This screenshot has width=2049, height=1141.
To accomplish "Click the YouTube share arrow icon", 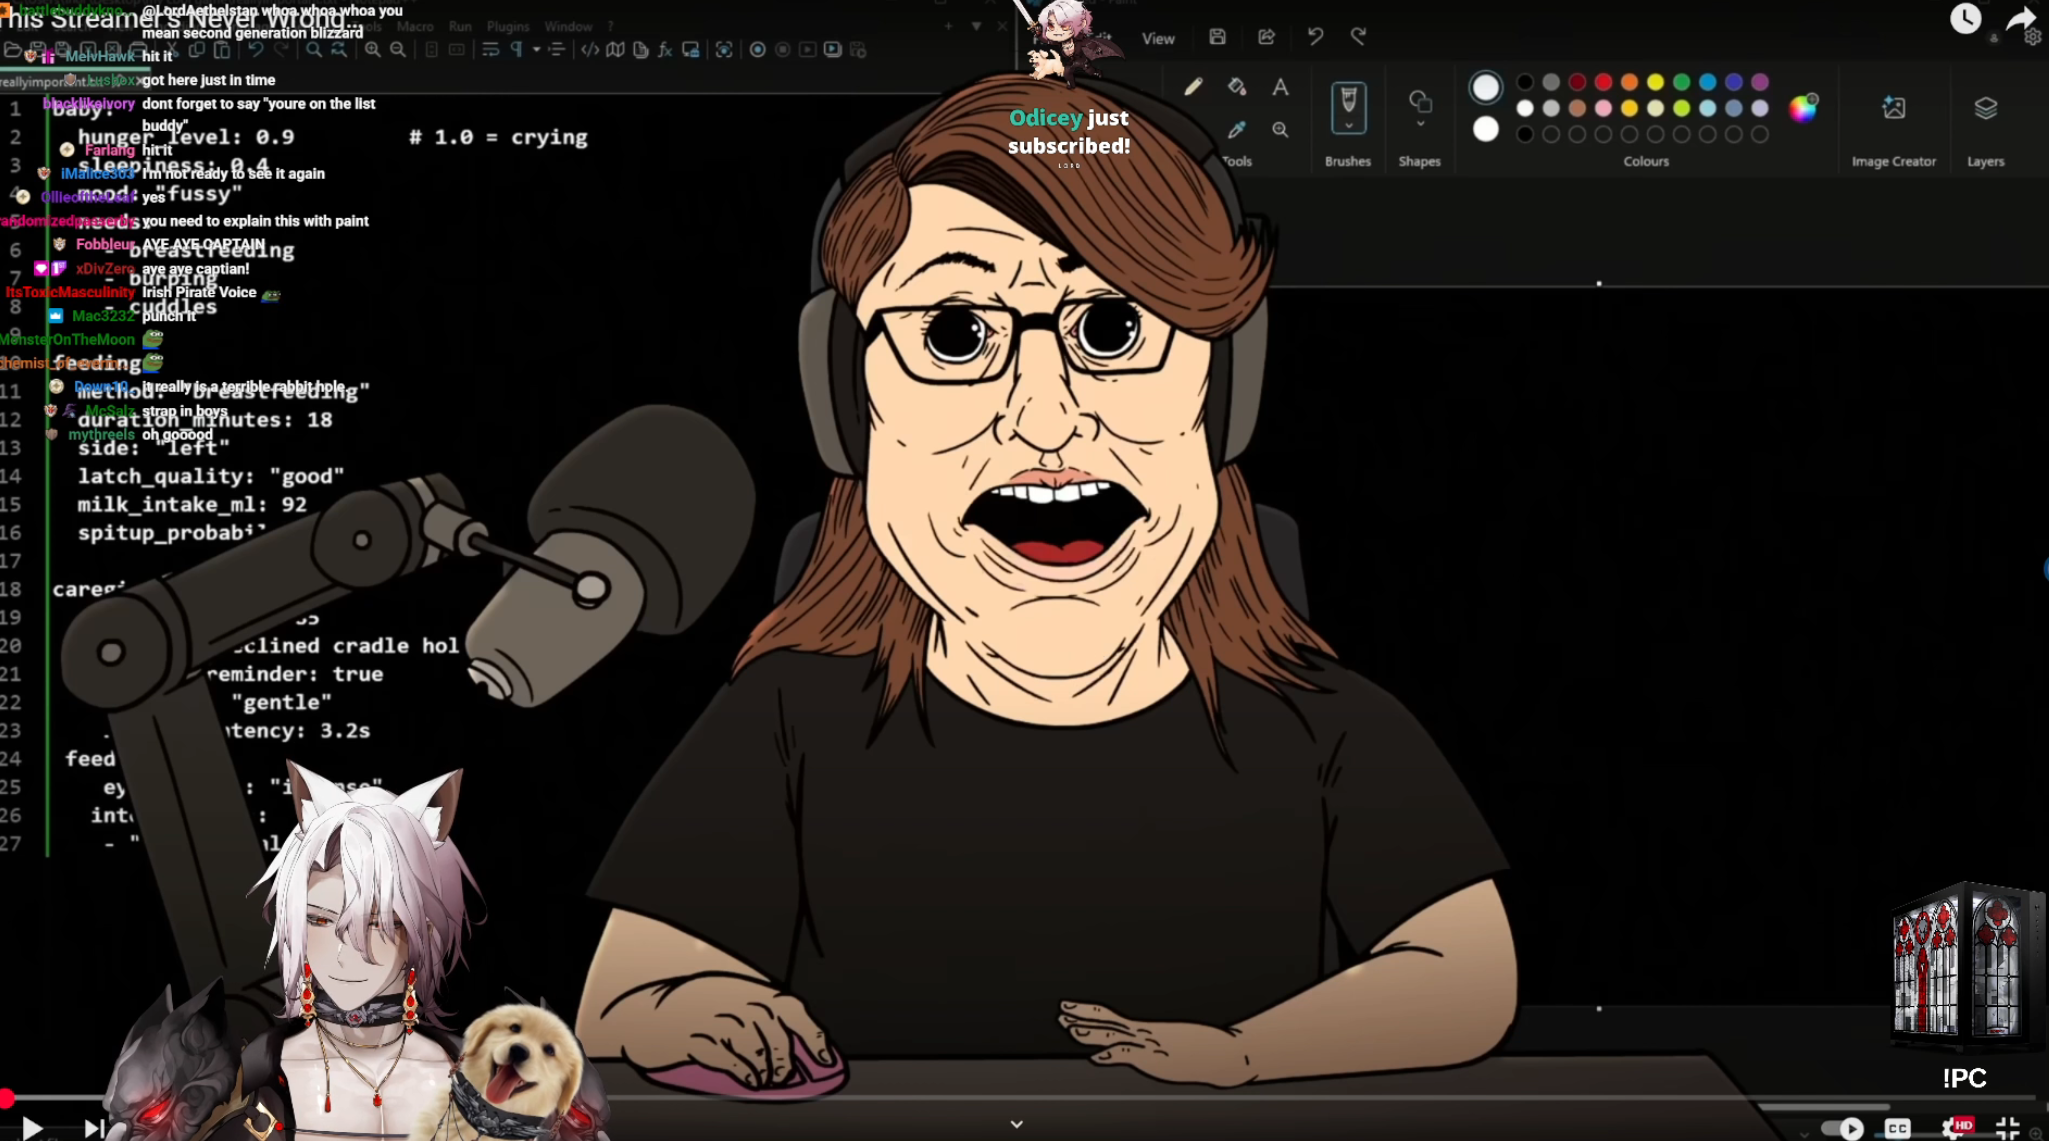I will click(2021, 18).
